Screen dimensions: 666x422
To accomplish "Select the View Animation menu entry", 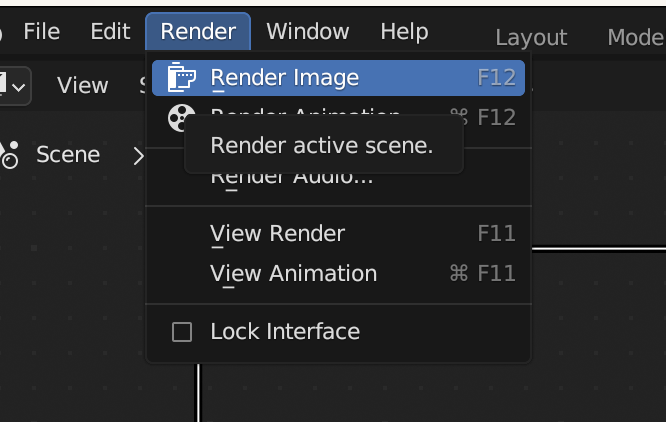I will 294,274.
